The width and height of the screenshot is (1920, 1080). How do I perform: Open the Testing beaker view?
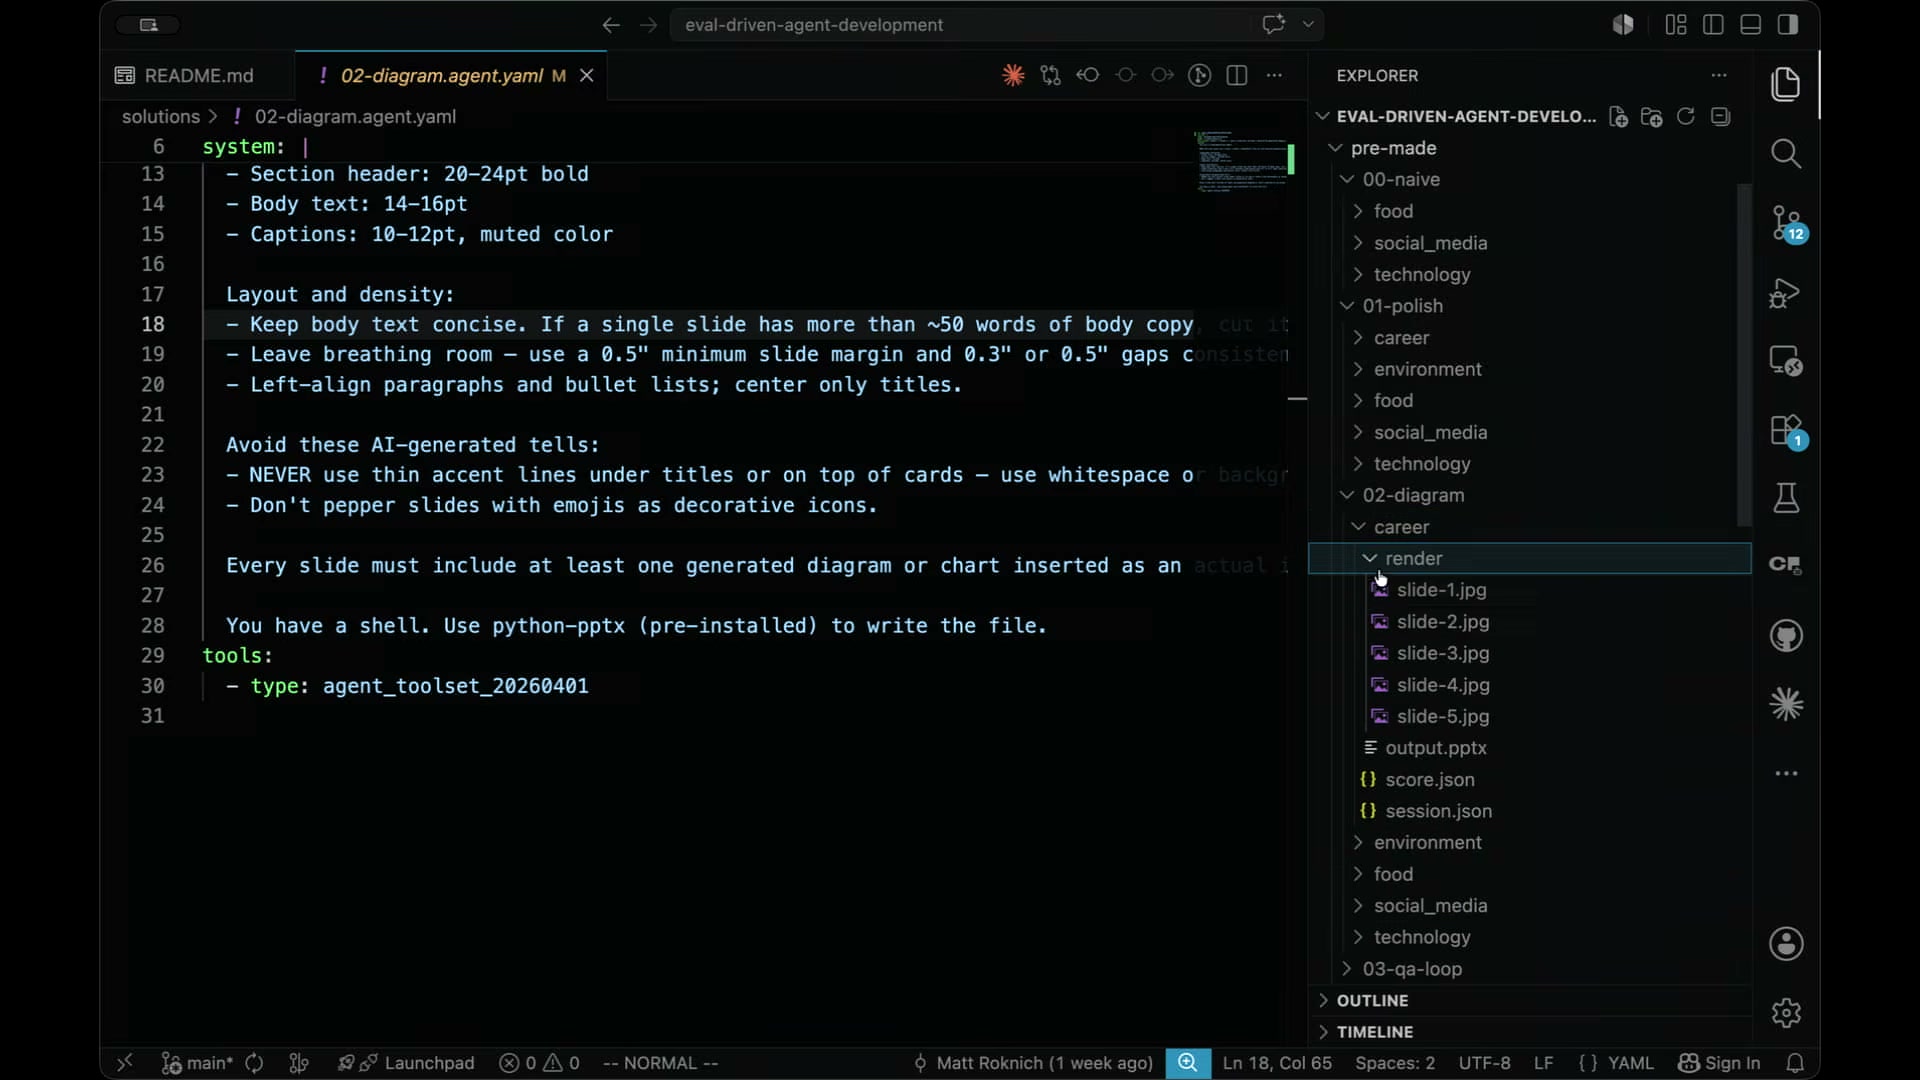[1786, 498]
